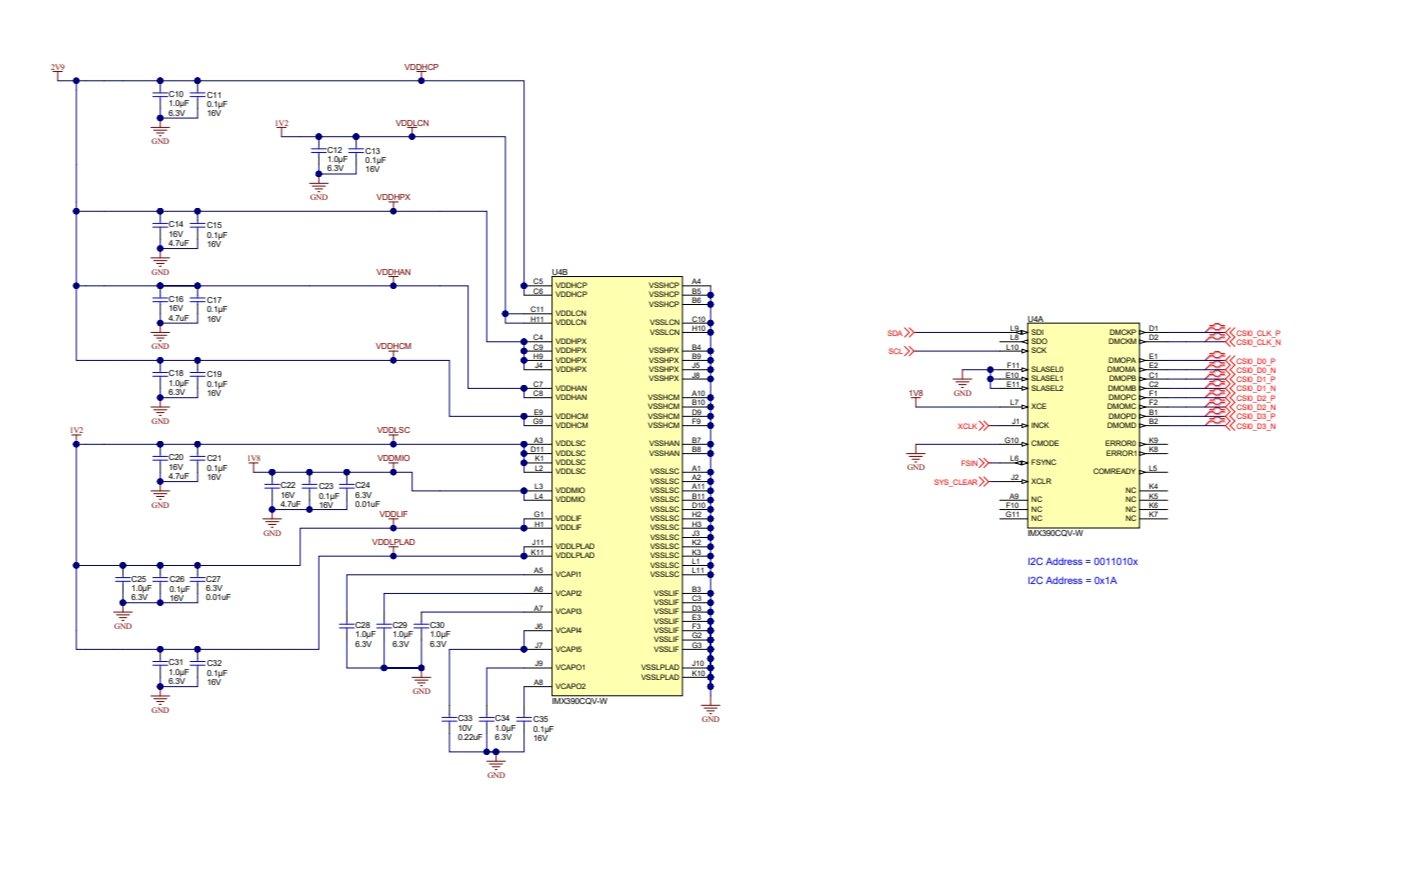The height and width of the screenshot is (873, 1420).
Task: Select the FSIN port symbol
Action: point(974,463)
